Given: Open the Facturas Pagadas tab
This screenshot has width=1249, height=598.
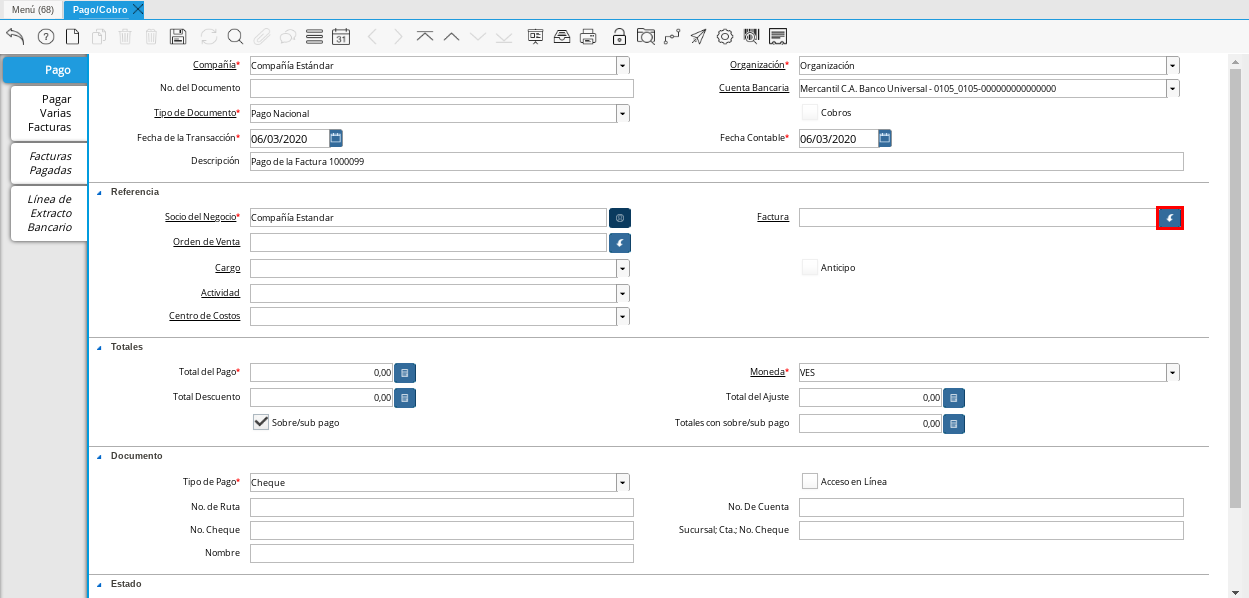Looking at the screenshot, I should pos(49,163).
